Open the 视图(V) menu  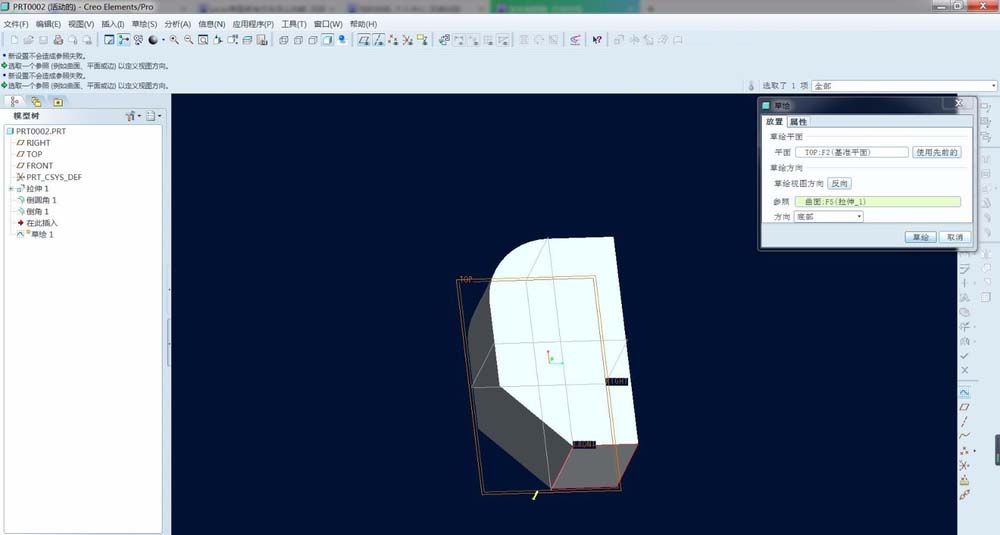click(81, 24)
